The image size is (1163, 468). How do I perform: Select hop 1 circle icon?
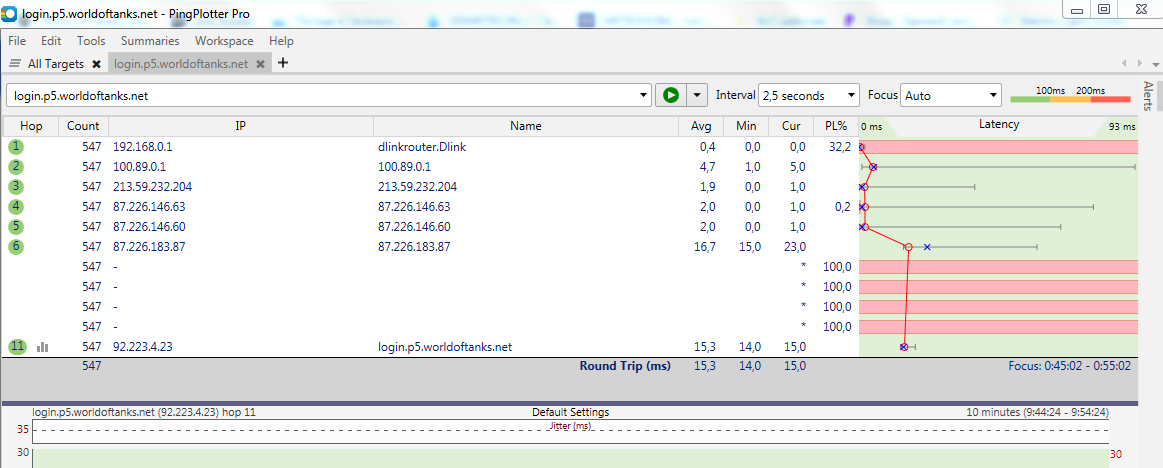(x=16, y=147)
